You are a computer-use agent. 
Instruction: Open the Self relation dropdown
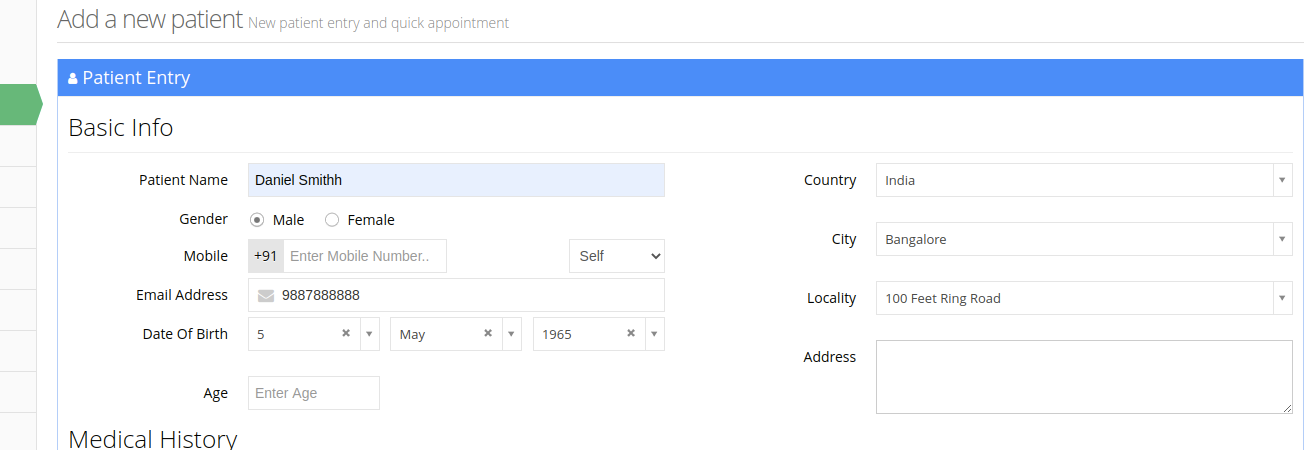coord(617,256)
